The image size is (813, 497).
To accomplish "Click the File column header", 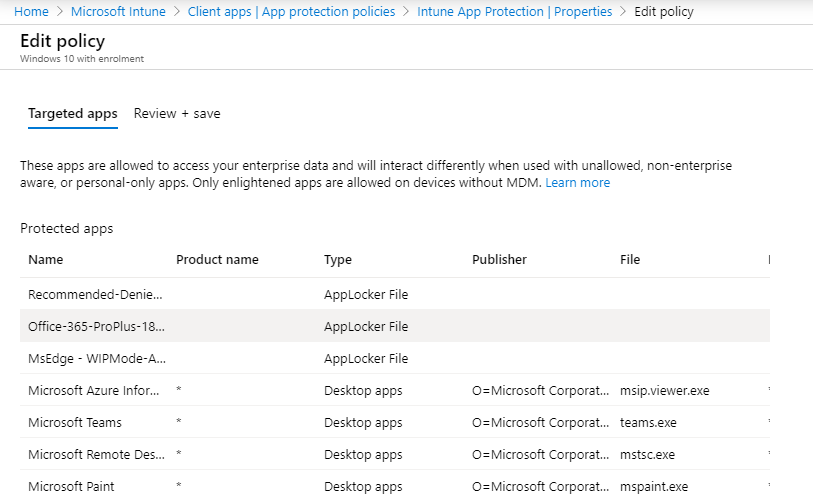I will coord(630,260).
